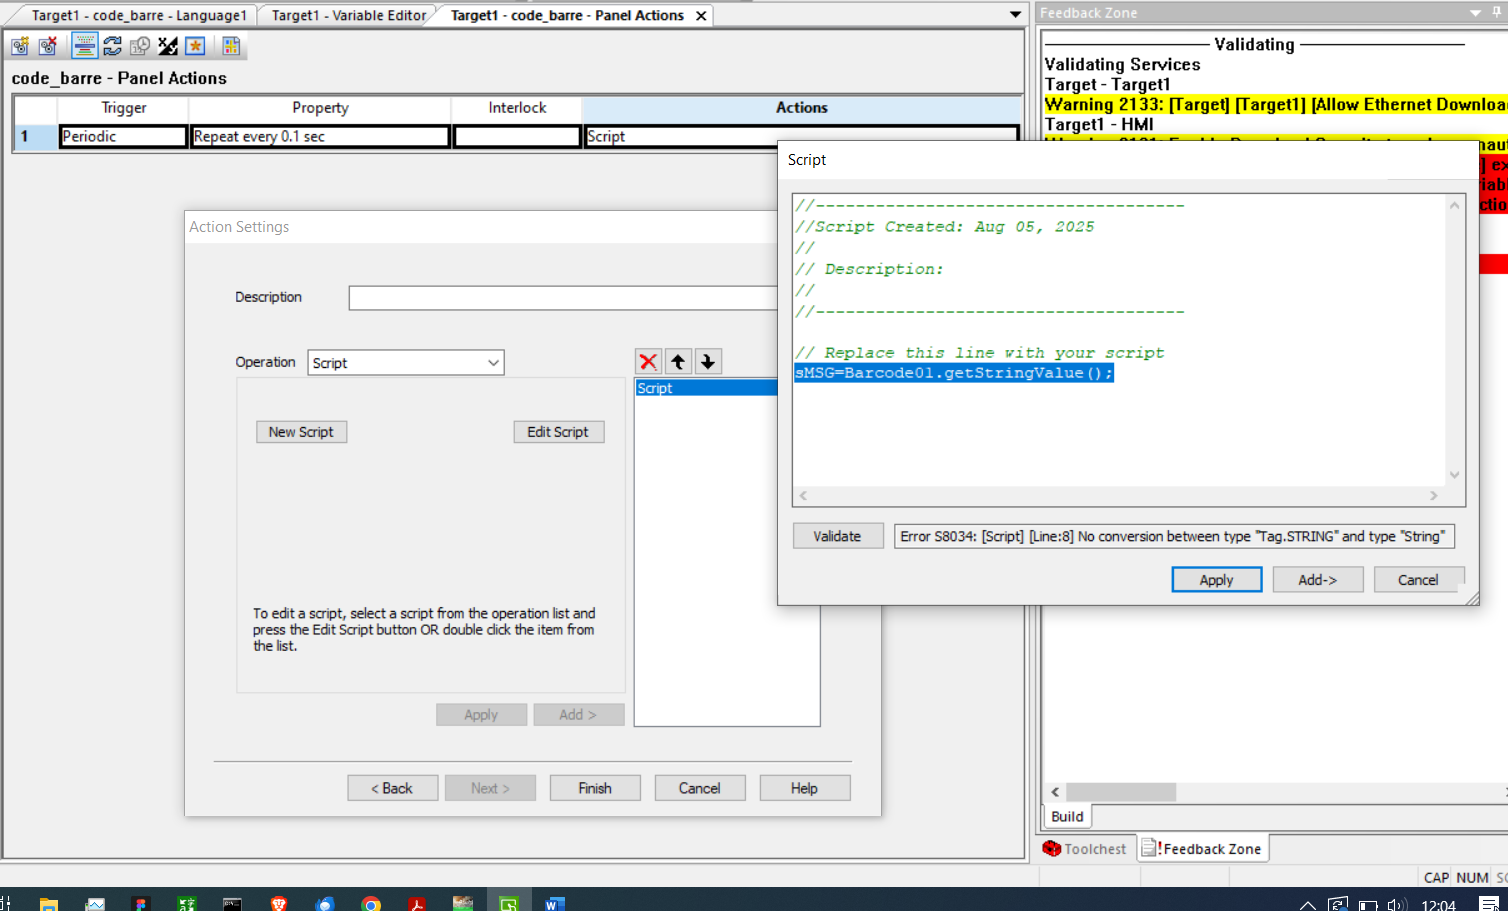Click the < Back button
Viewport: 1508px width, 911px height.
click(x=391, y=788)
